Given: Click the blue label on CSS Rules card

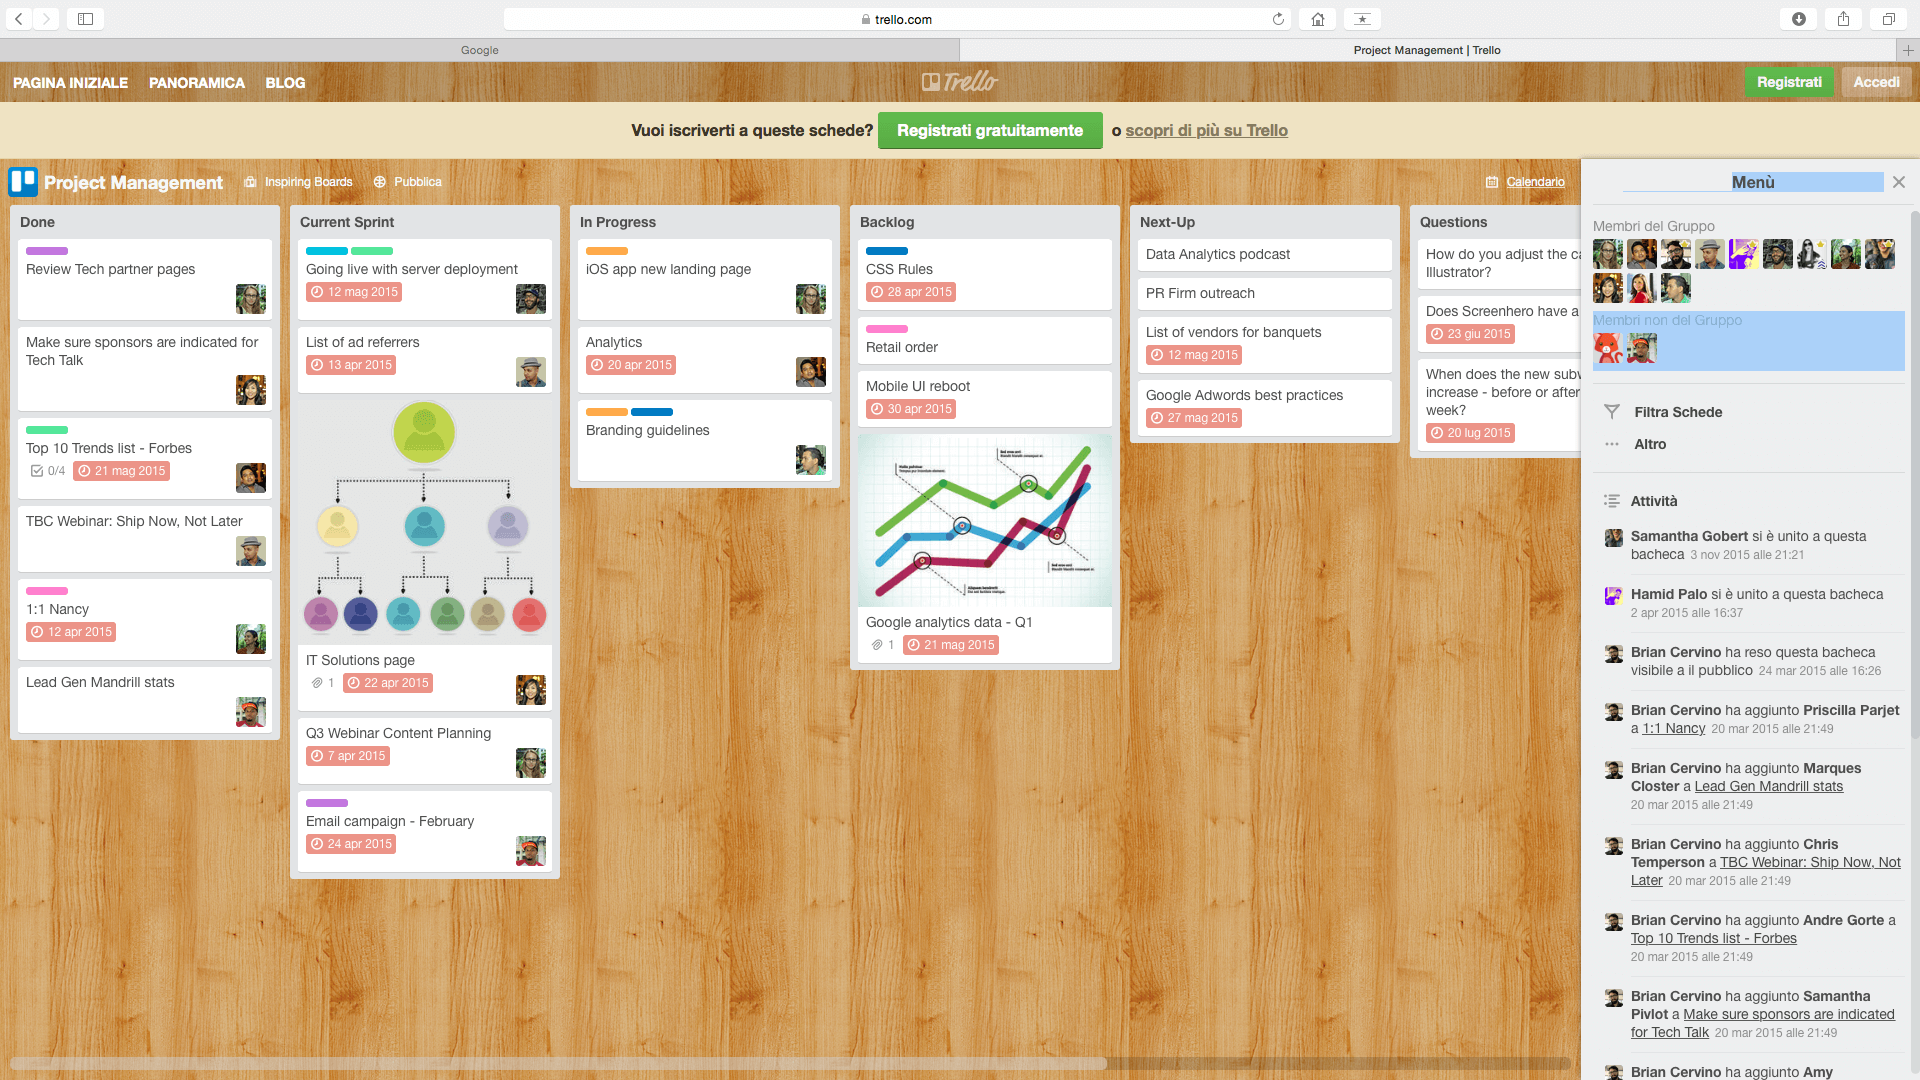Looking at the screenshot, I should (887, 251).
